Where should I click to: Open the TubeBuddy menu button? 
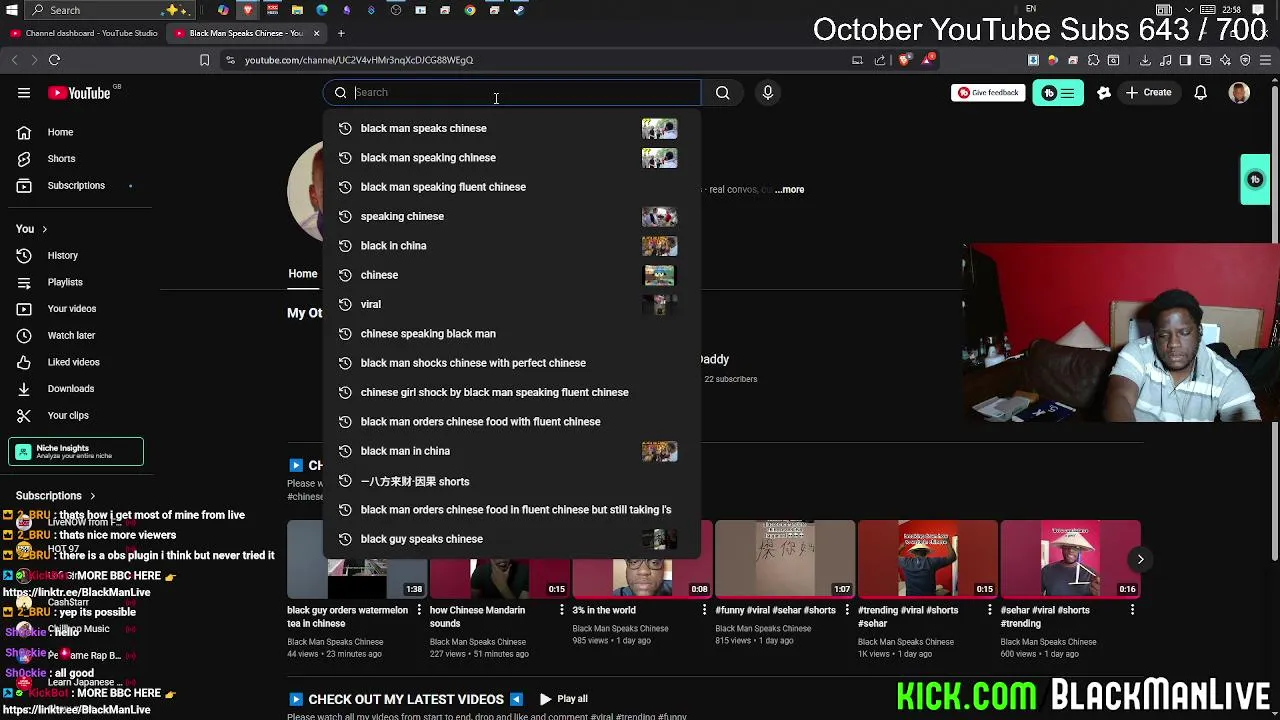(1058, 93)
